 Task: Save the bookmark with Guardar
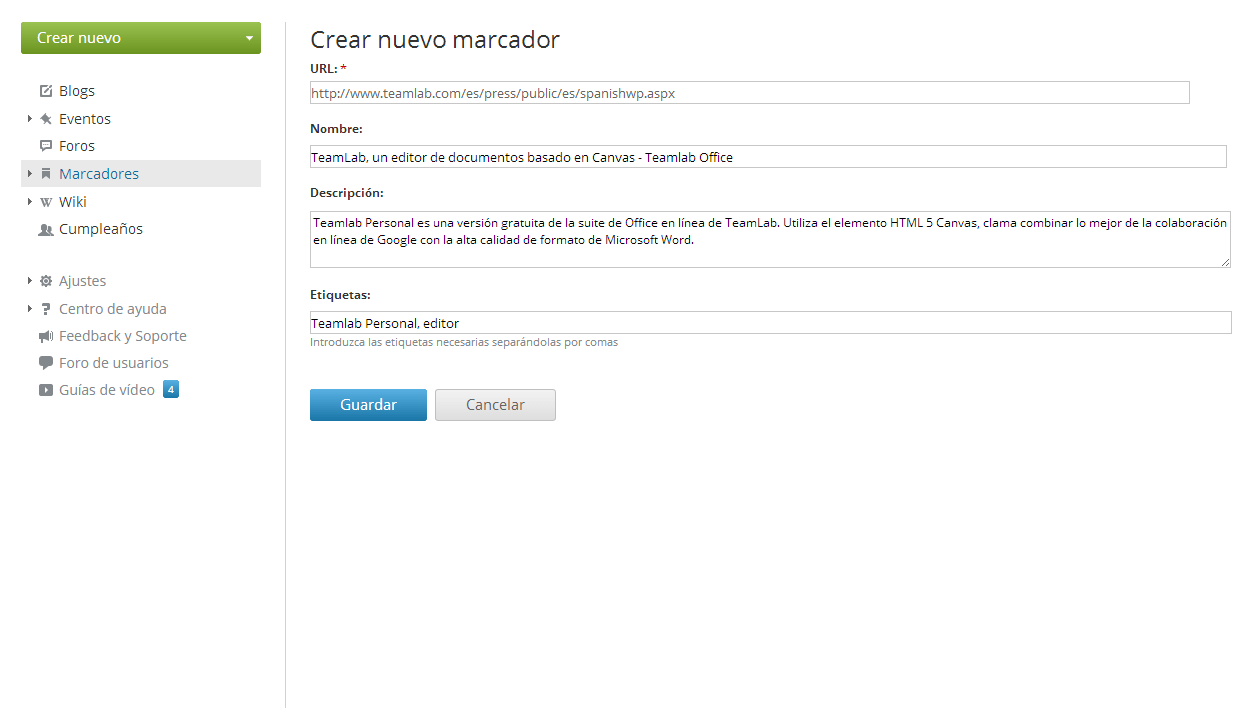click(x=368, y=405)
